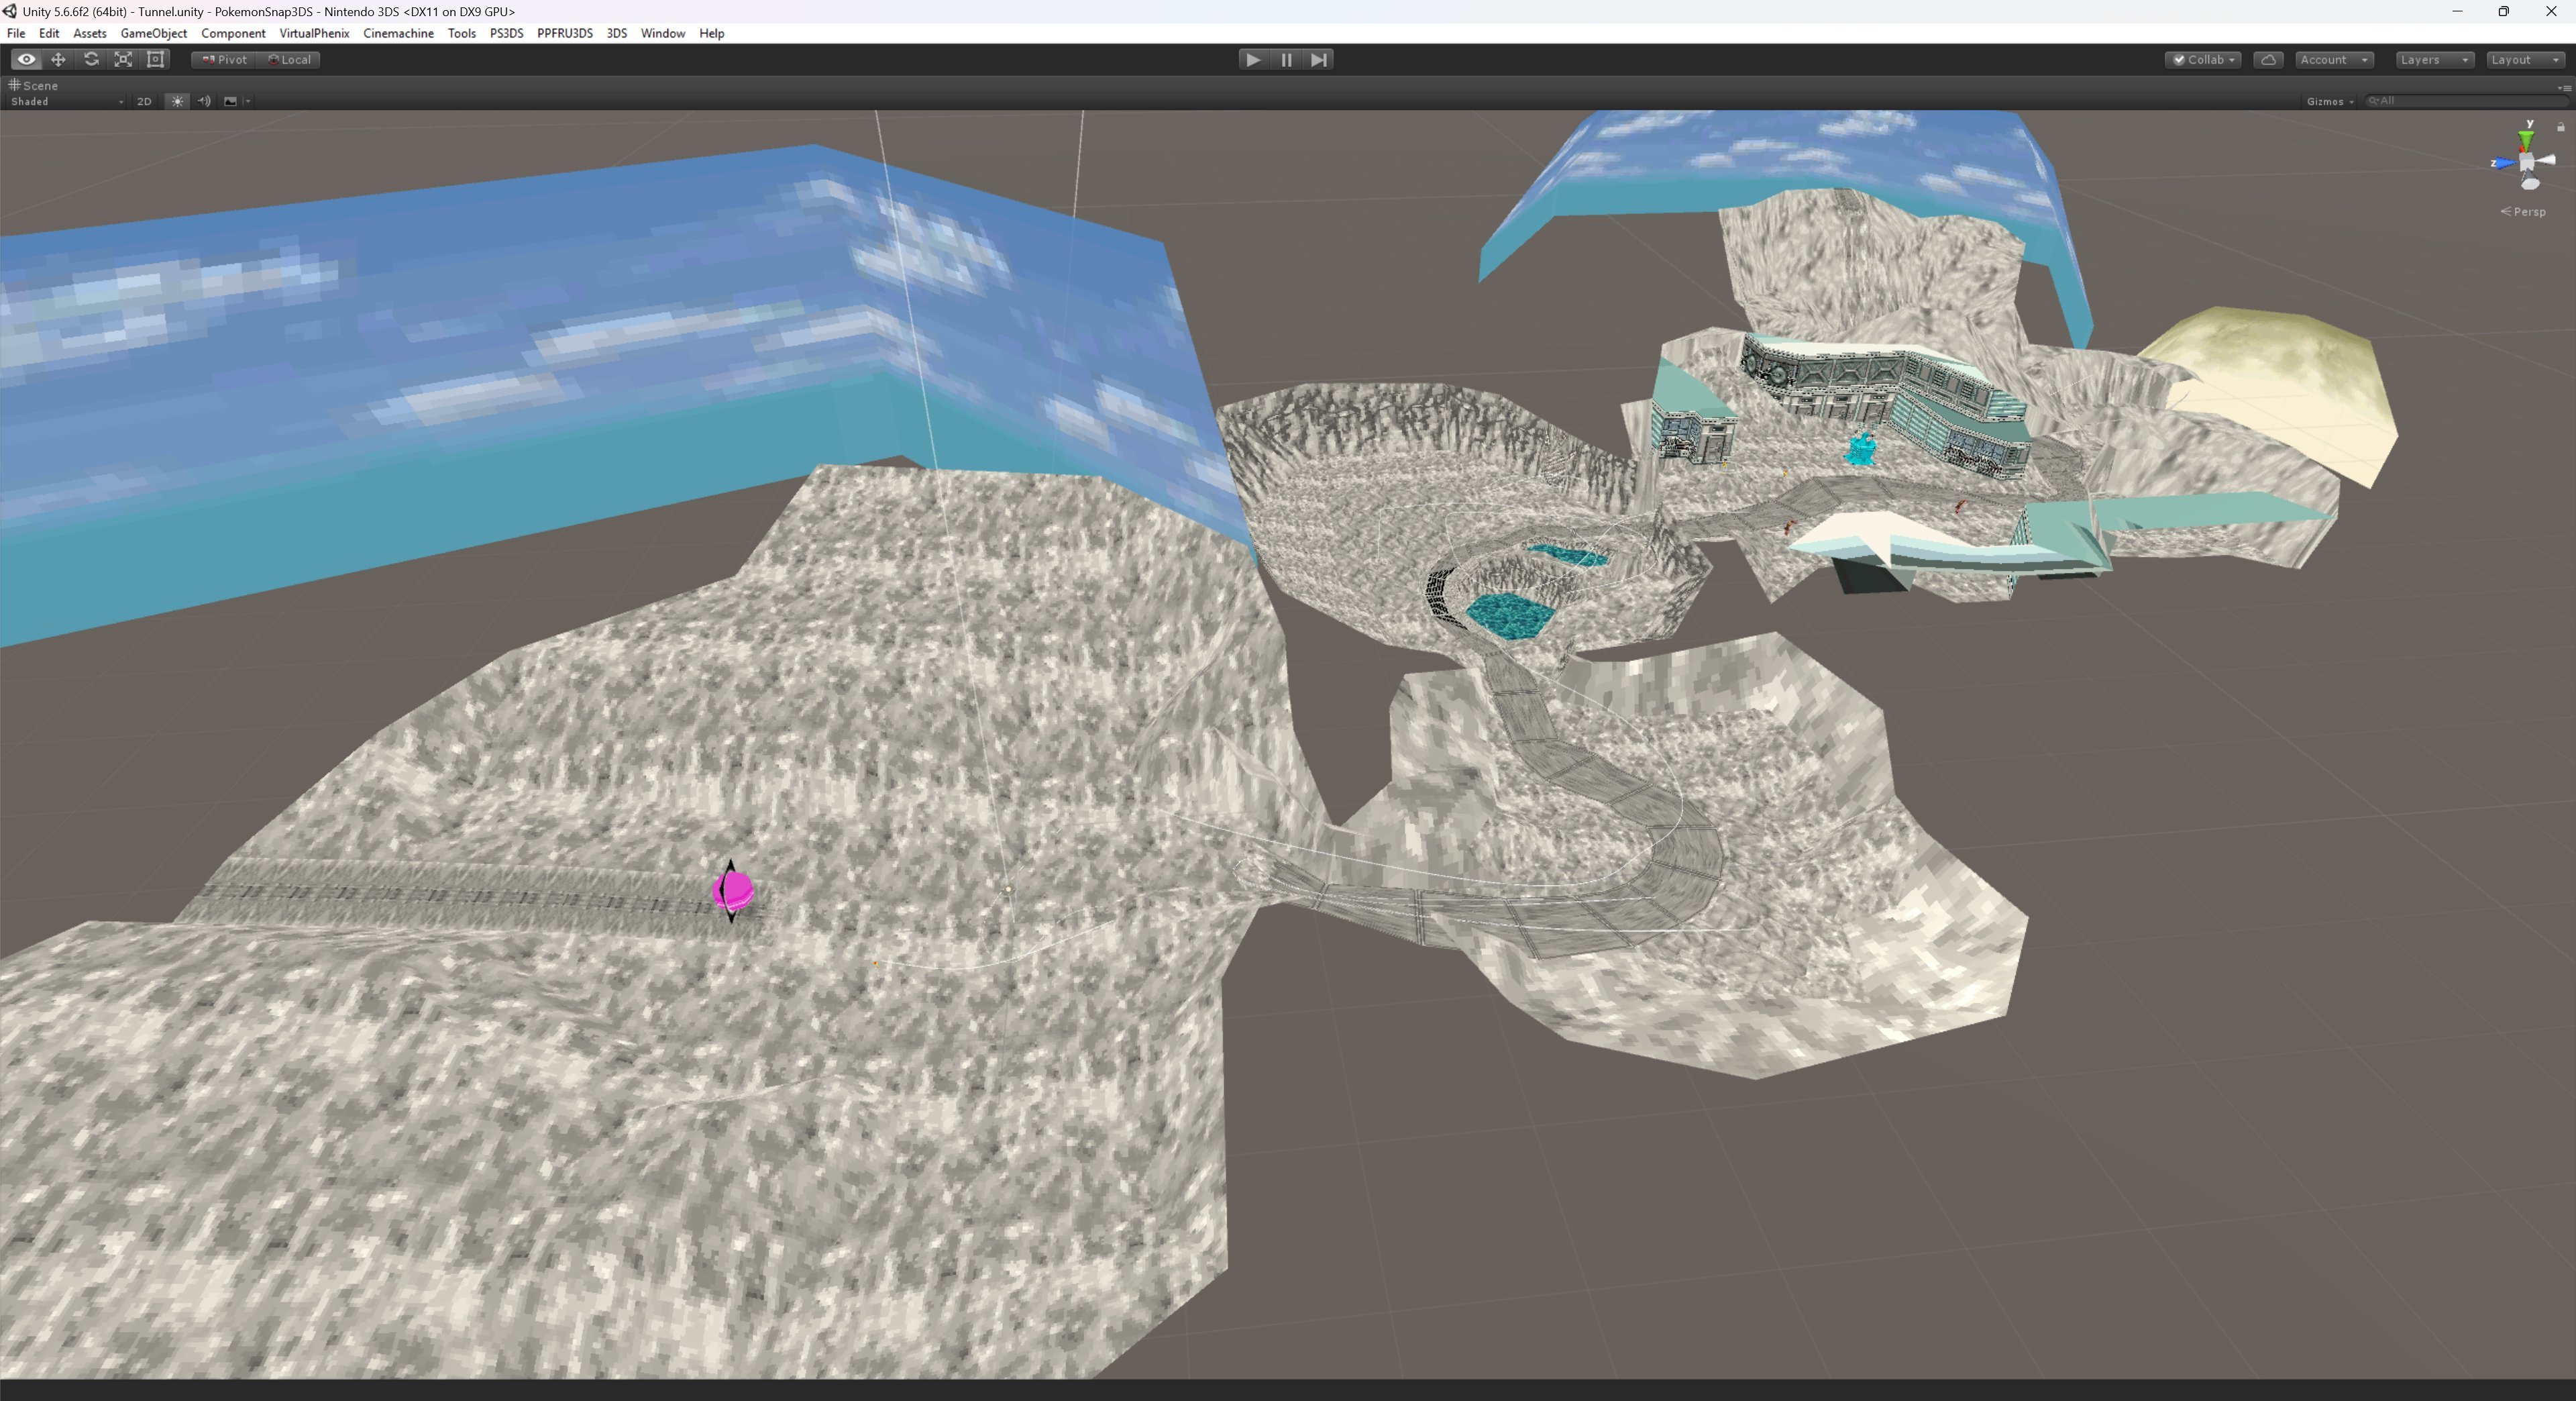Select the magenta sphere object in scene
Viewport: 2576px width, 1401px height.
(733, 890)
